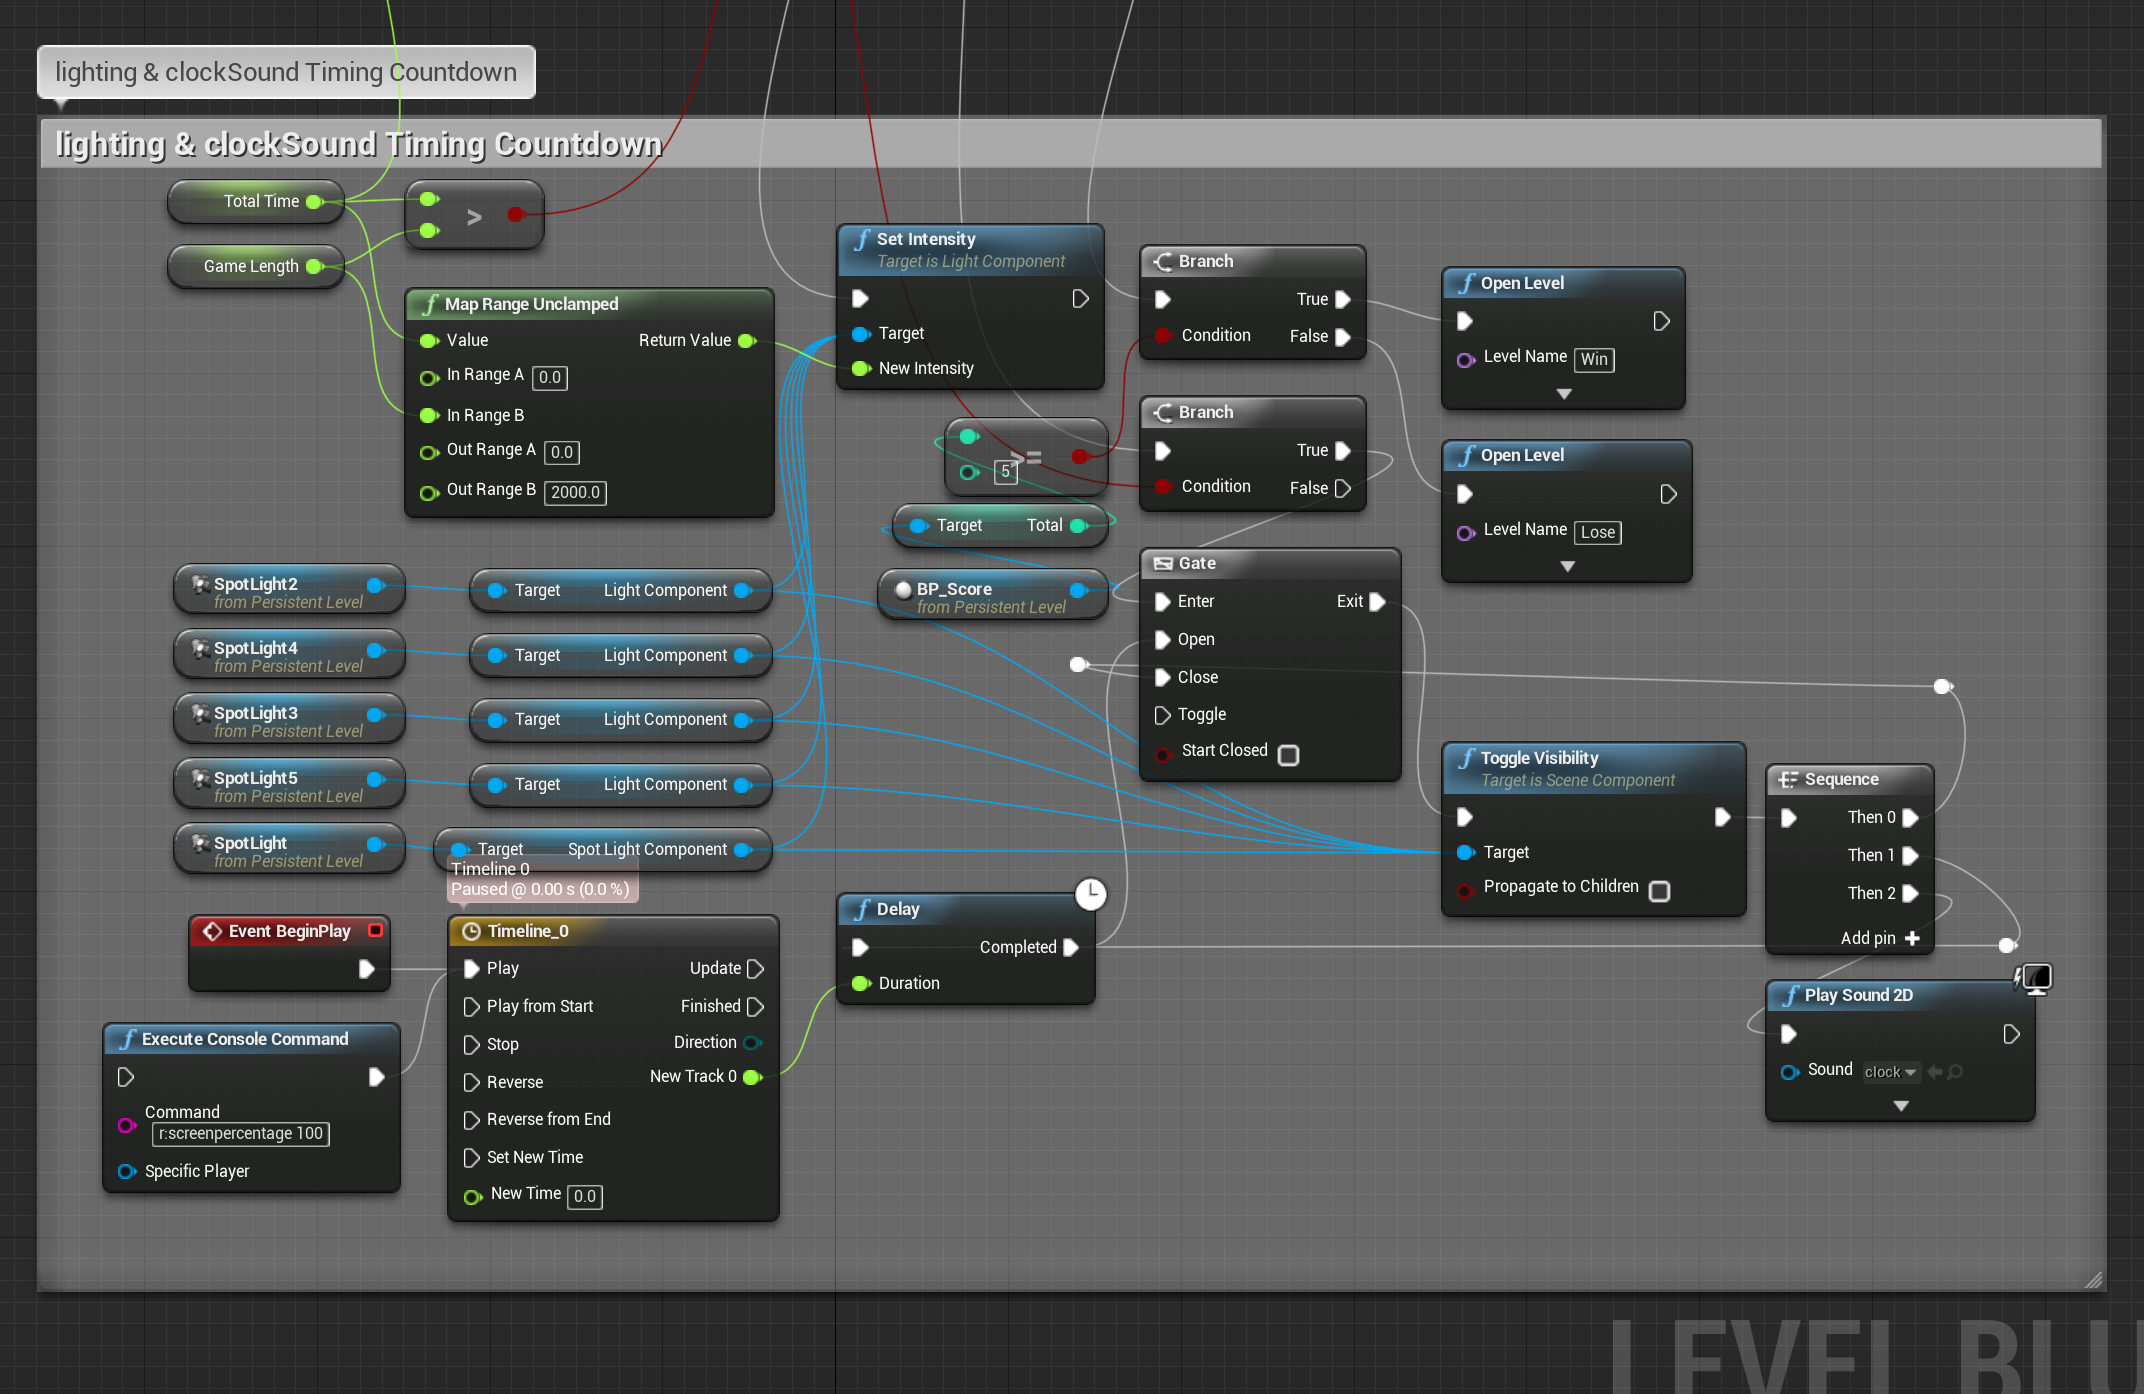Image resolution: width=2144 pixels, height=1394 pixels.
Task: Click the Play Sound 2D monitor badge icon
Action: (2036, 978)
